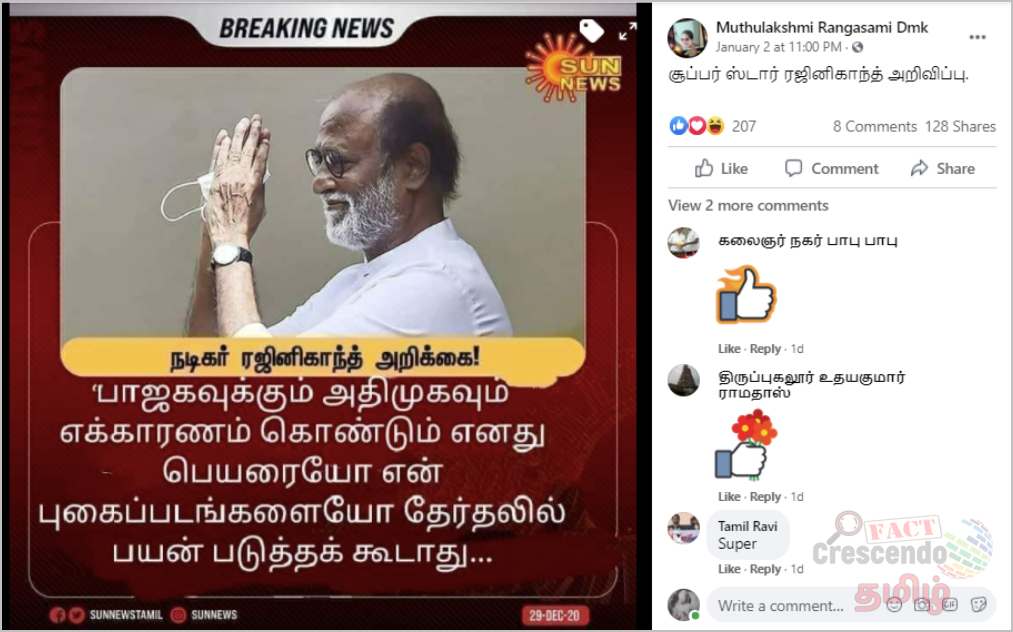Image resolution: width=1013 pixels, height=632 pixels.
Task: View the reaction emoji list
Action: click(696, 125)
